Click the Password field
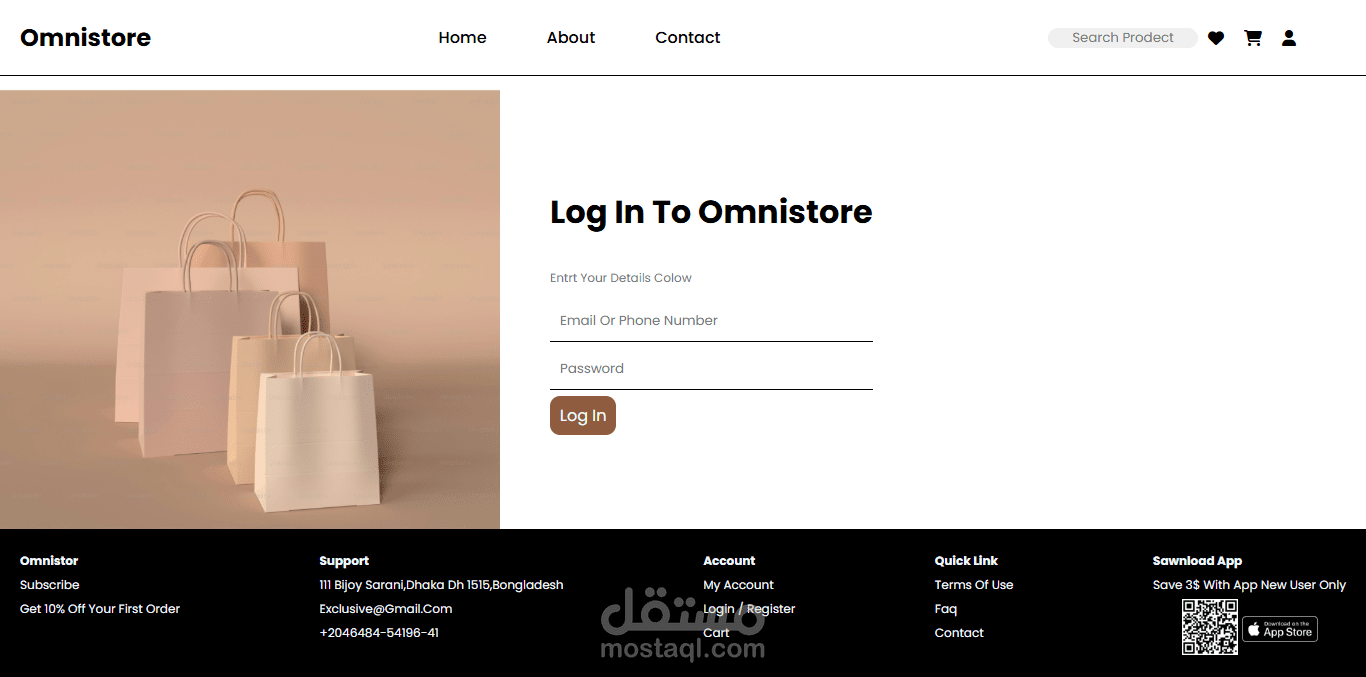 pos(711,369)
